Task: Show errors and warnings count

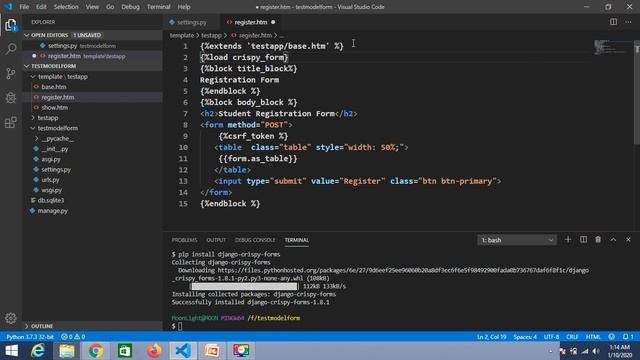Action: (x=73, y=337)
